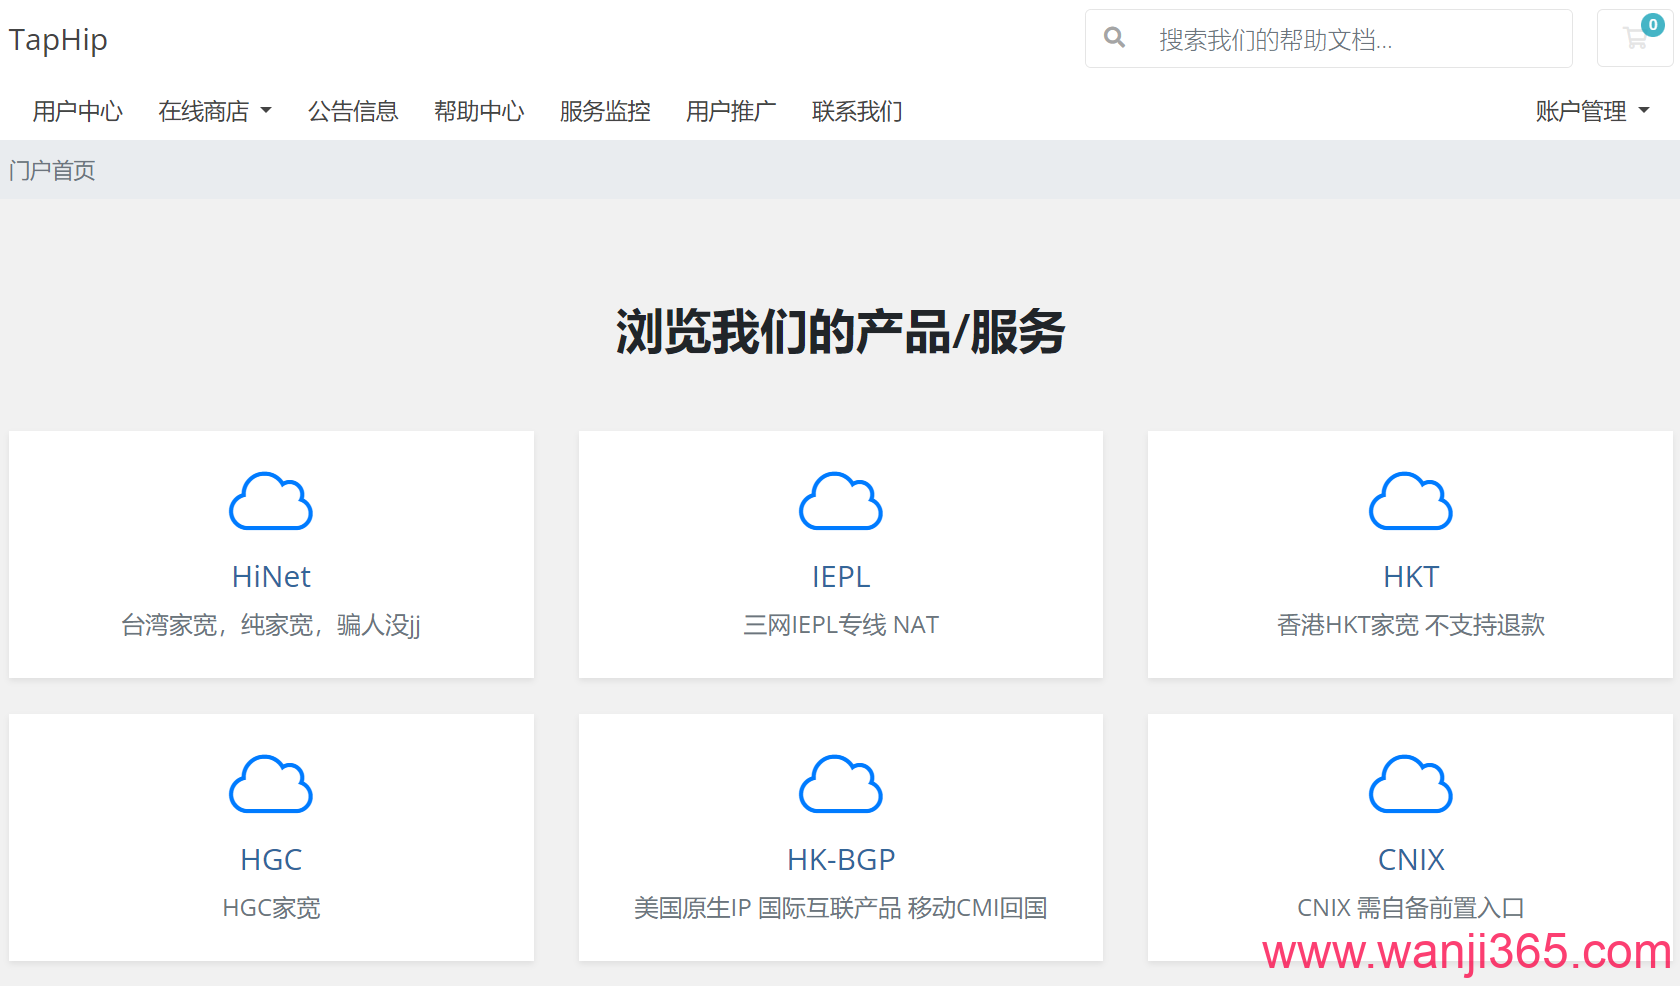Viewport: 1680px width, 986px height.
Task: Click the HiNet cloud icon
Action: [x=271, y=501]
